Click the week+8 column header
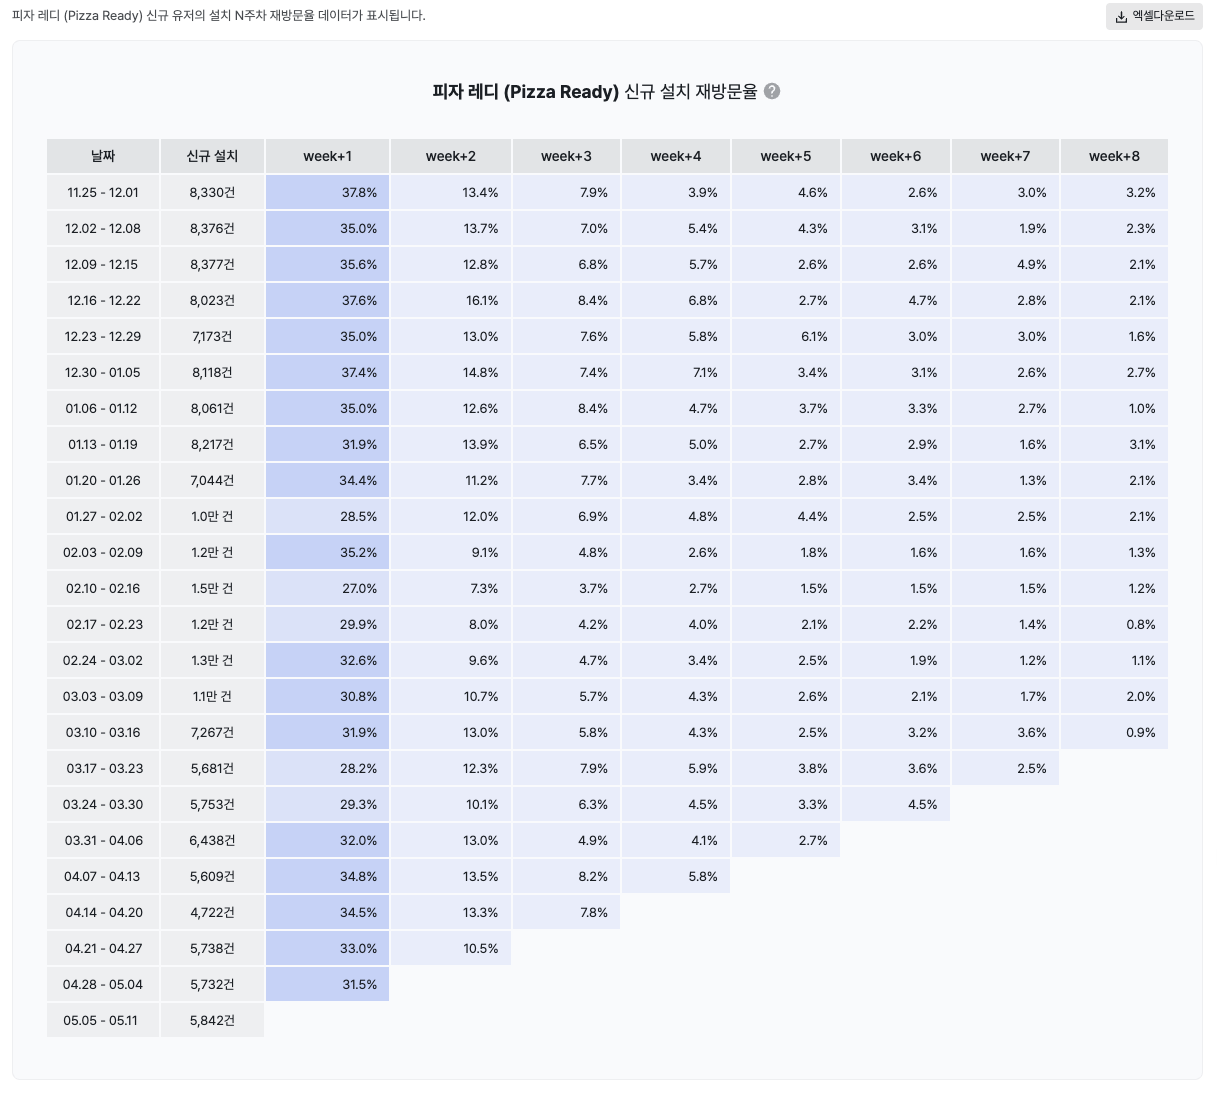Viewport: 1217px width, 1095px height. [x=1113, y=156]
